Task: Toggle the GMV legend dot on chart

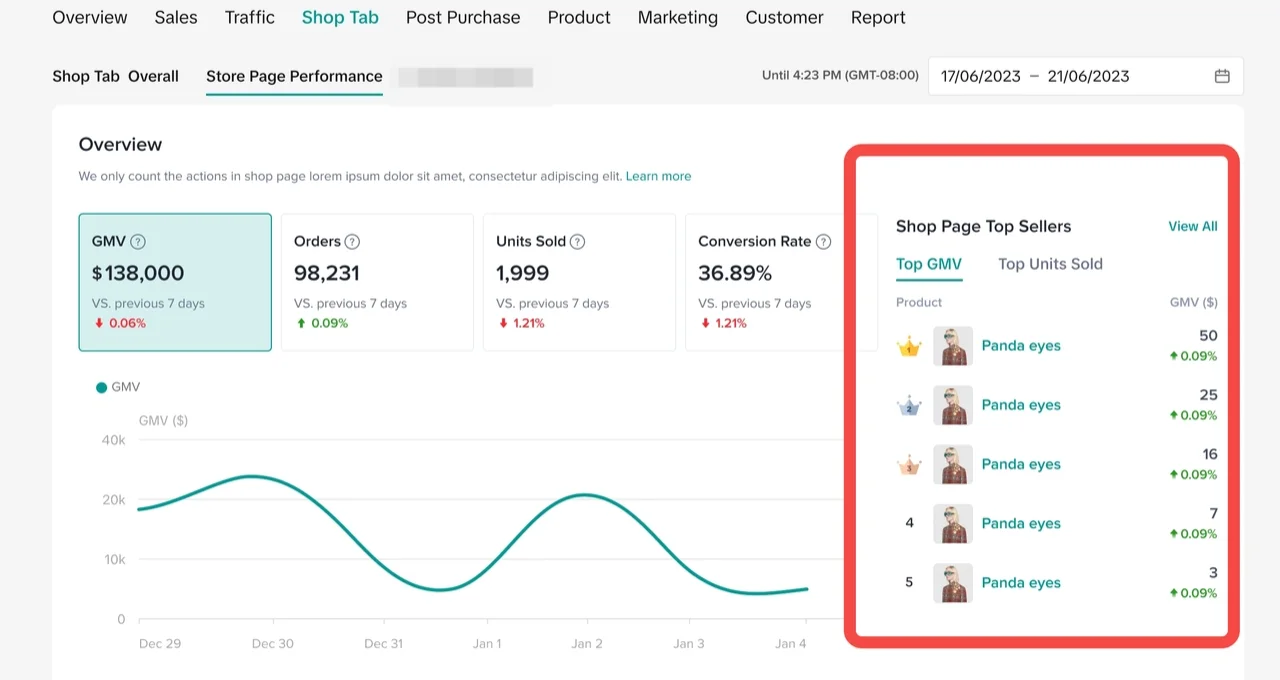Action: pyautogui.click(x=101, y=387)
